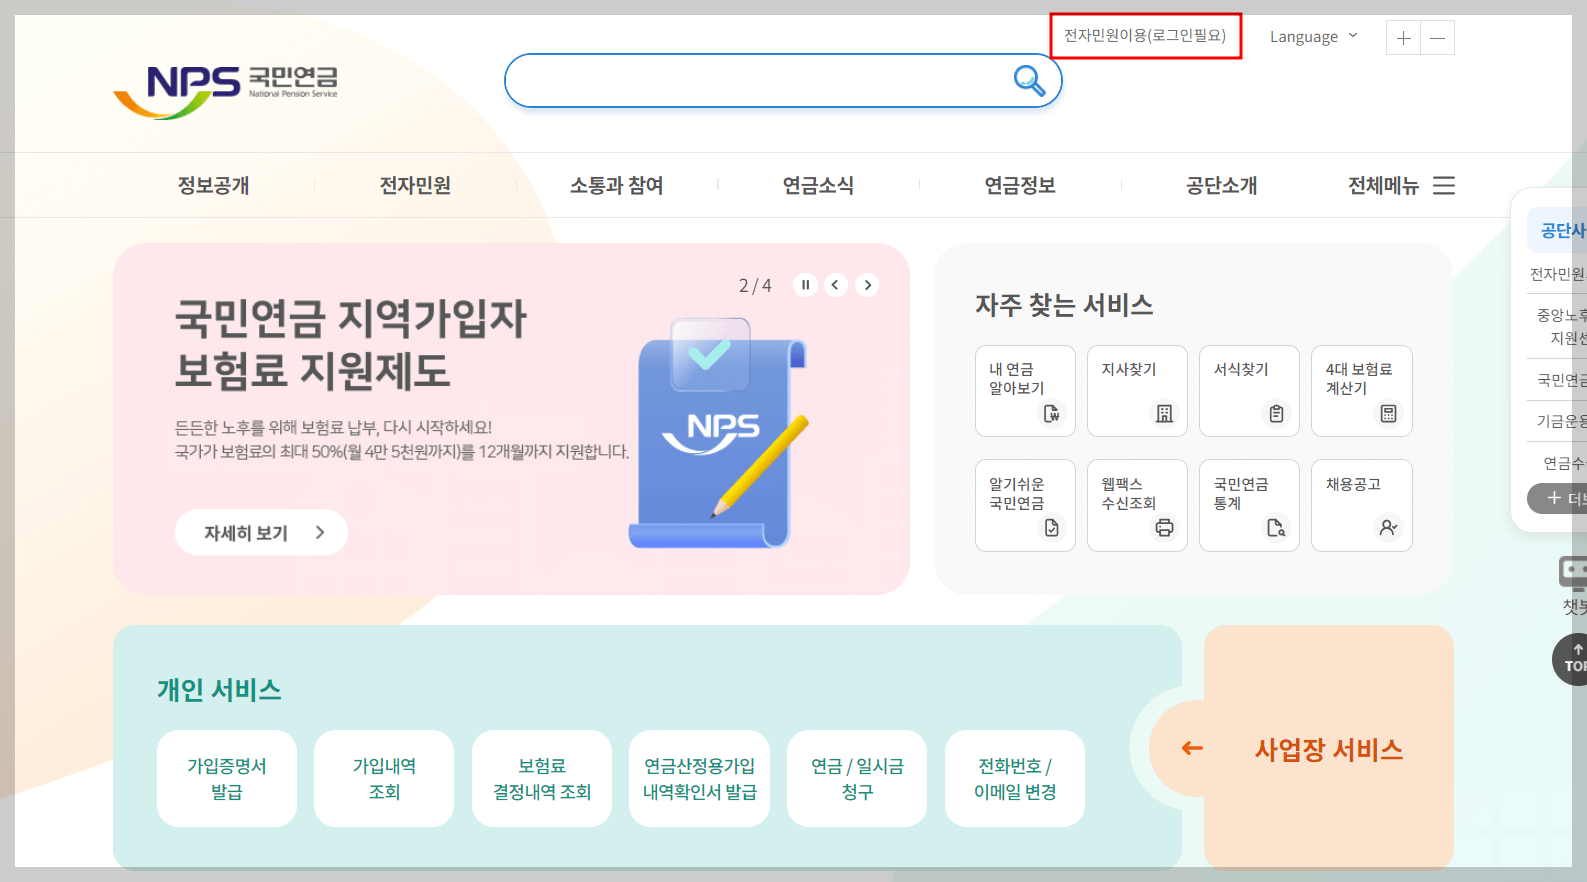Open 서식찾기 clipboard icon tile
Image resolution: width=1587 pixels, height=882 pixels.
pos(1249,391)
